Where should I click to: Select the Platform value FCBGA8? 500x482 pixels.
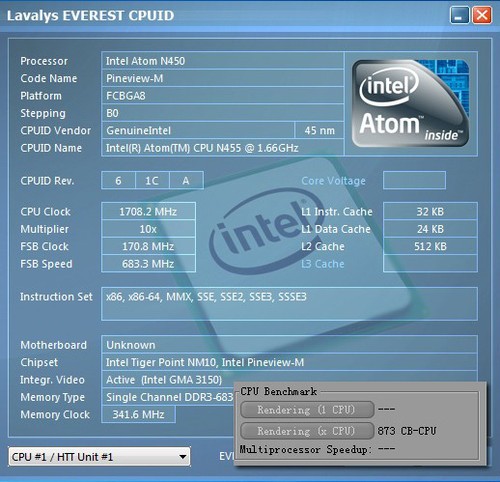222,96
